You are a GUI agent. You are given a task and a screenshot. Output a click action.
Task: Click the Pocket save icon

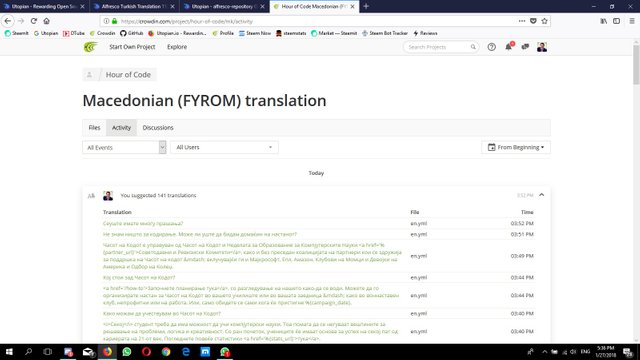tap(533, 21)
